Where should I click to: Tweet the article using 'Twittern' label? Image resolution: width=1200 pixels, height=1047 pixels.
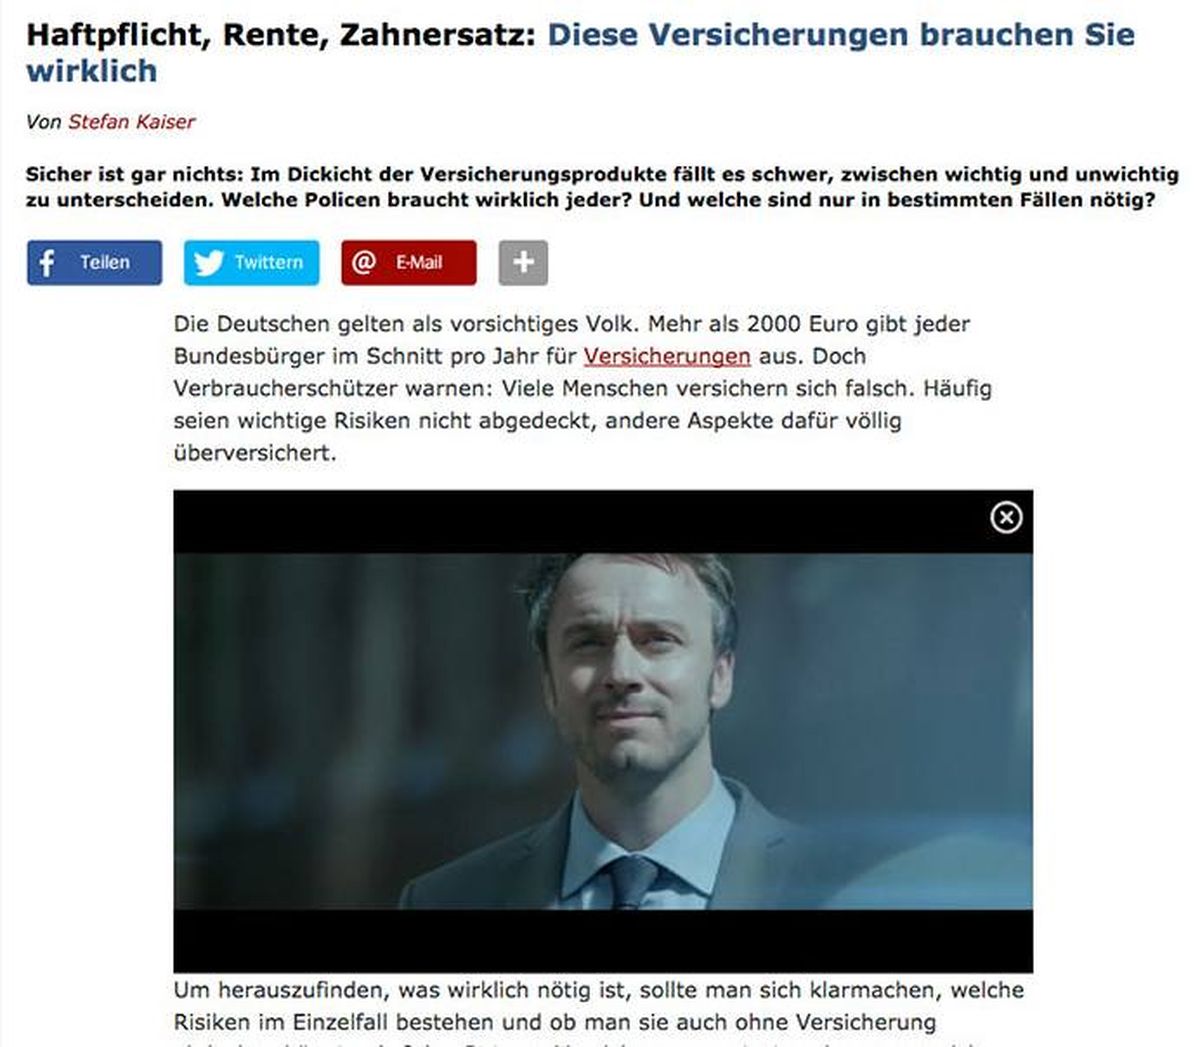pos(269,262)
